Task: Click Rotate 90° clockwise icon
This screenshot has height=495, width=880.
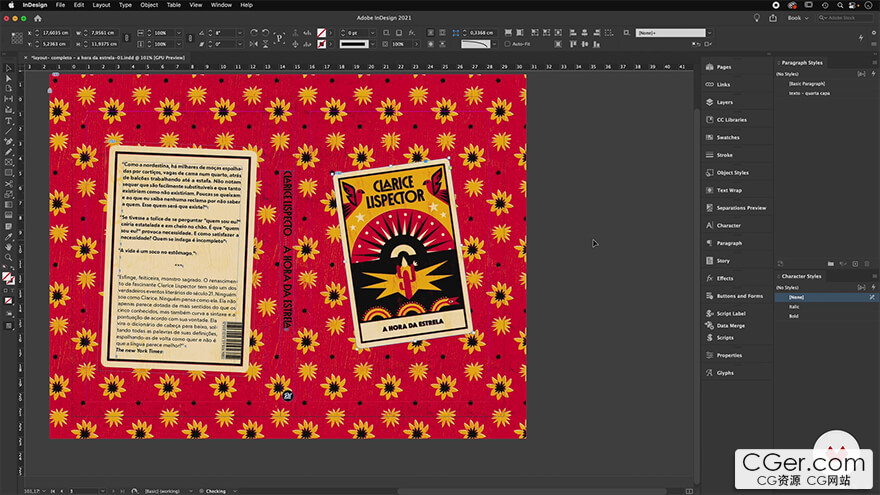Action: (x=254, y=33)
